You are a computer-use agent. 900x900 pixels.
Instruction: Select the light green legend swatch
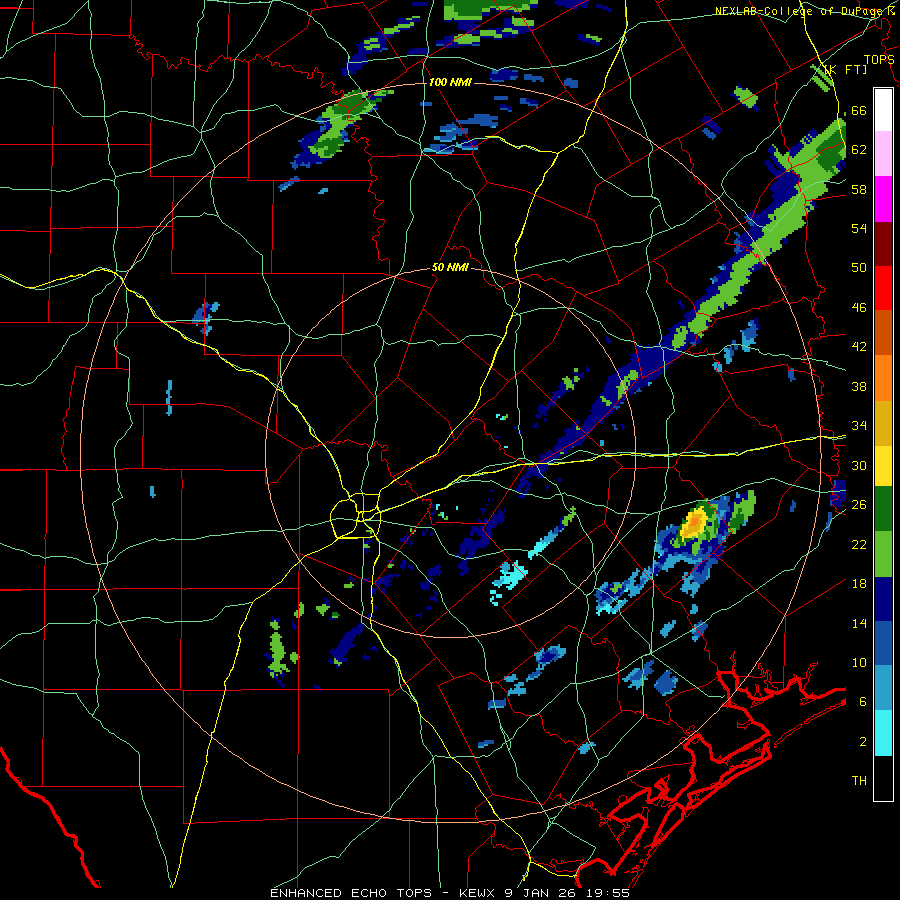[x=883, y=554]
